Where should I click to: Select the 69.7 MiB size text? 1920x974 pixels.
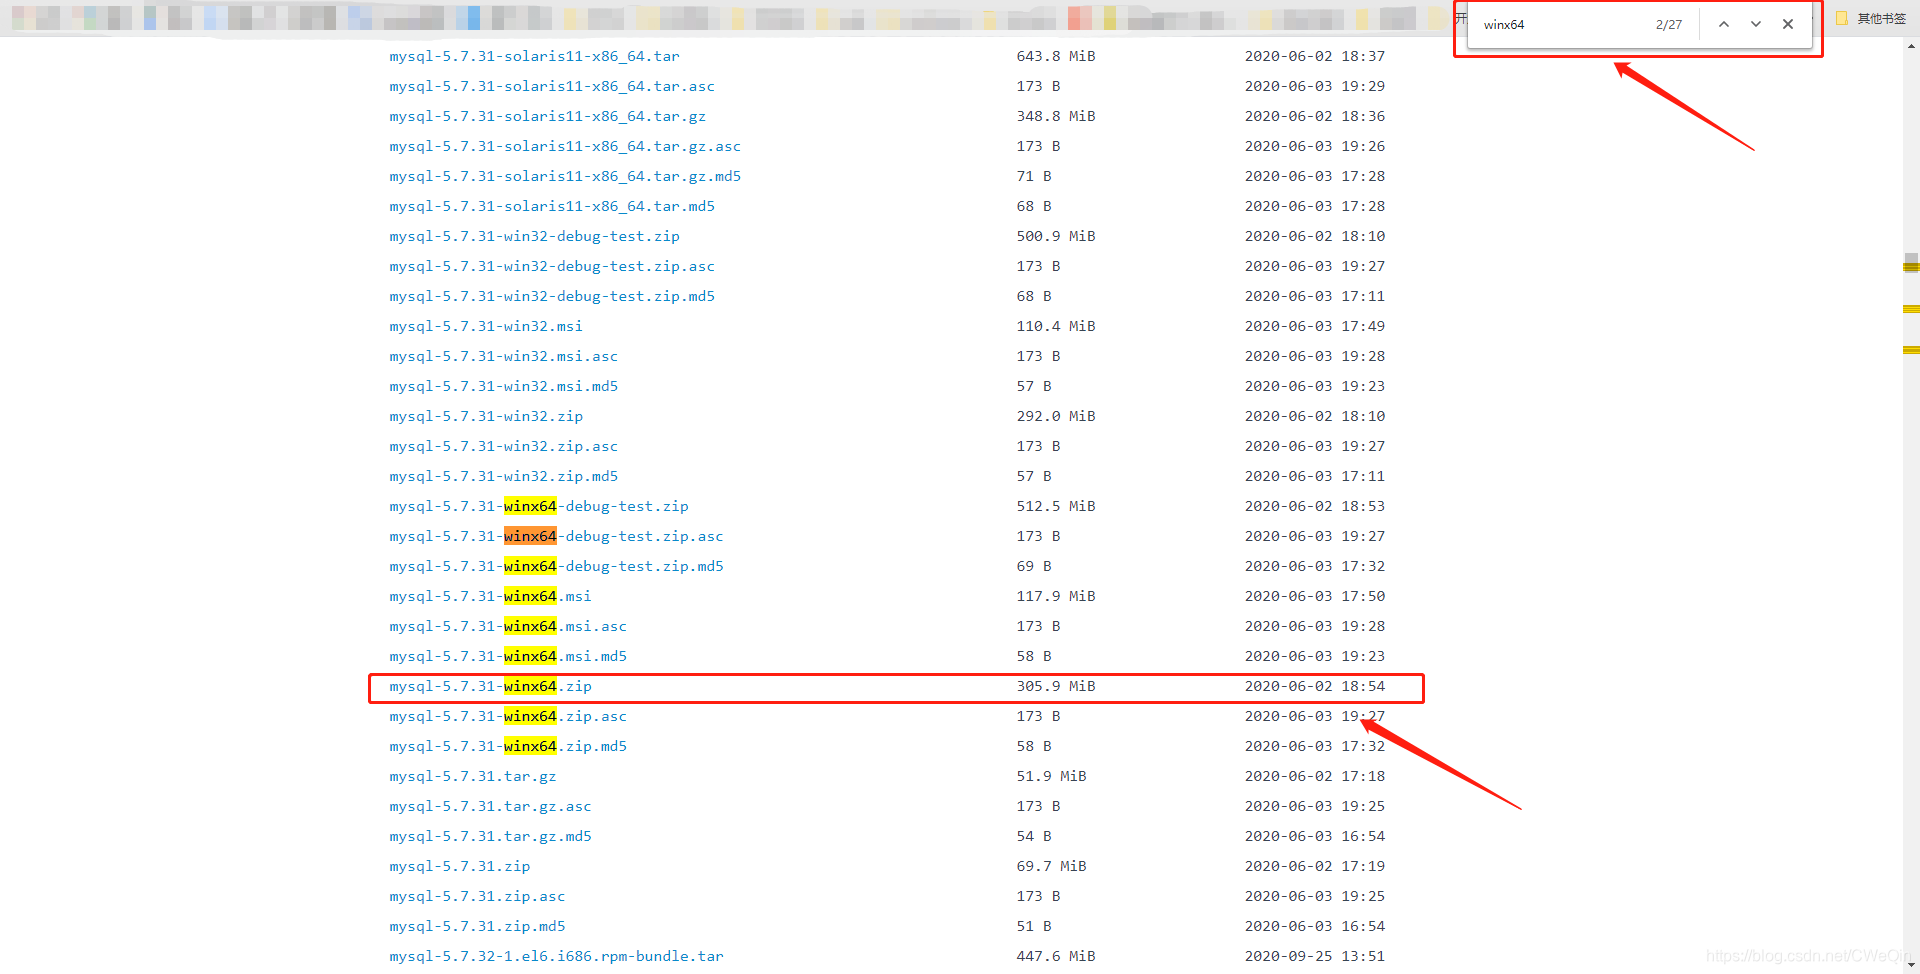(x=1052, y=866)
